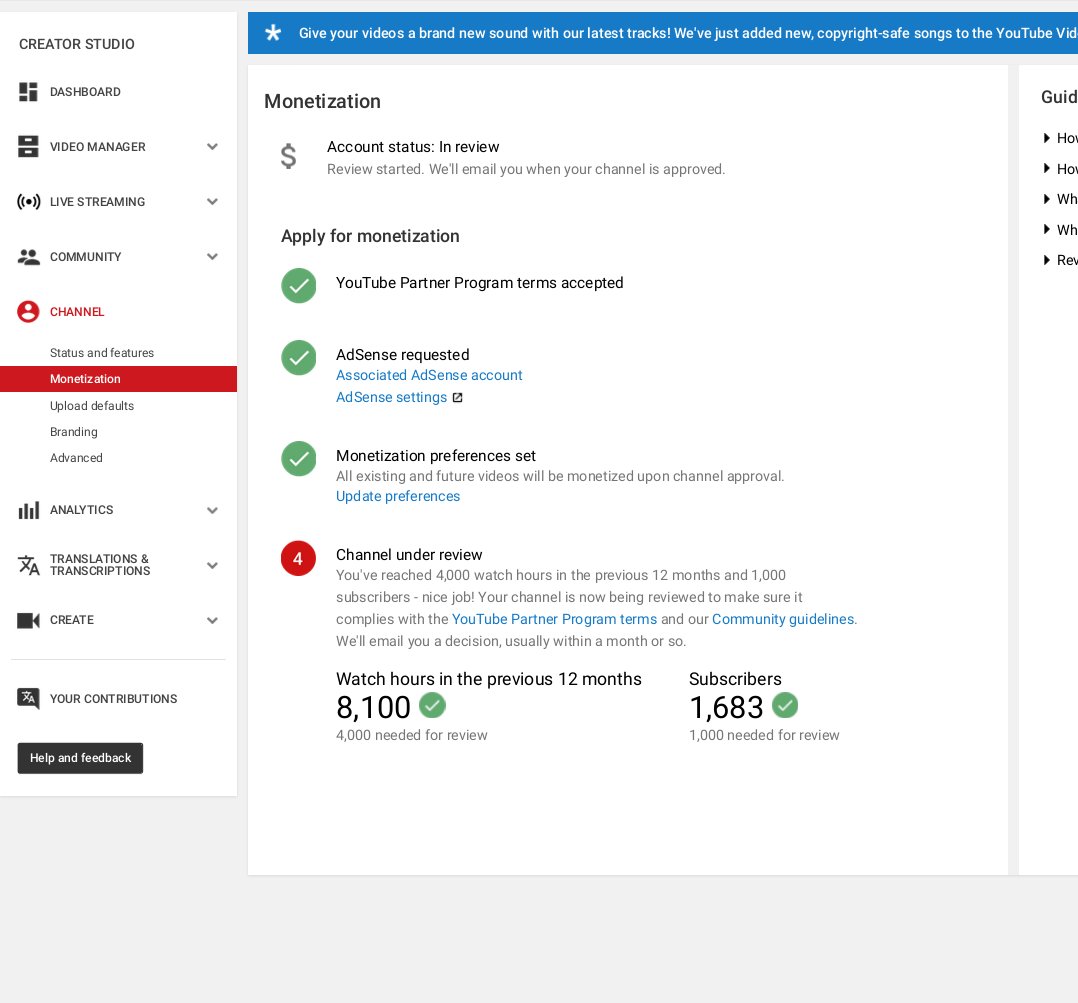Click the Your Contributions icon
Screen dimensions: 1078x1003
pos(28,698)
